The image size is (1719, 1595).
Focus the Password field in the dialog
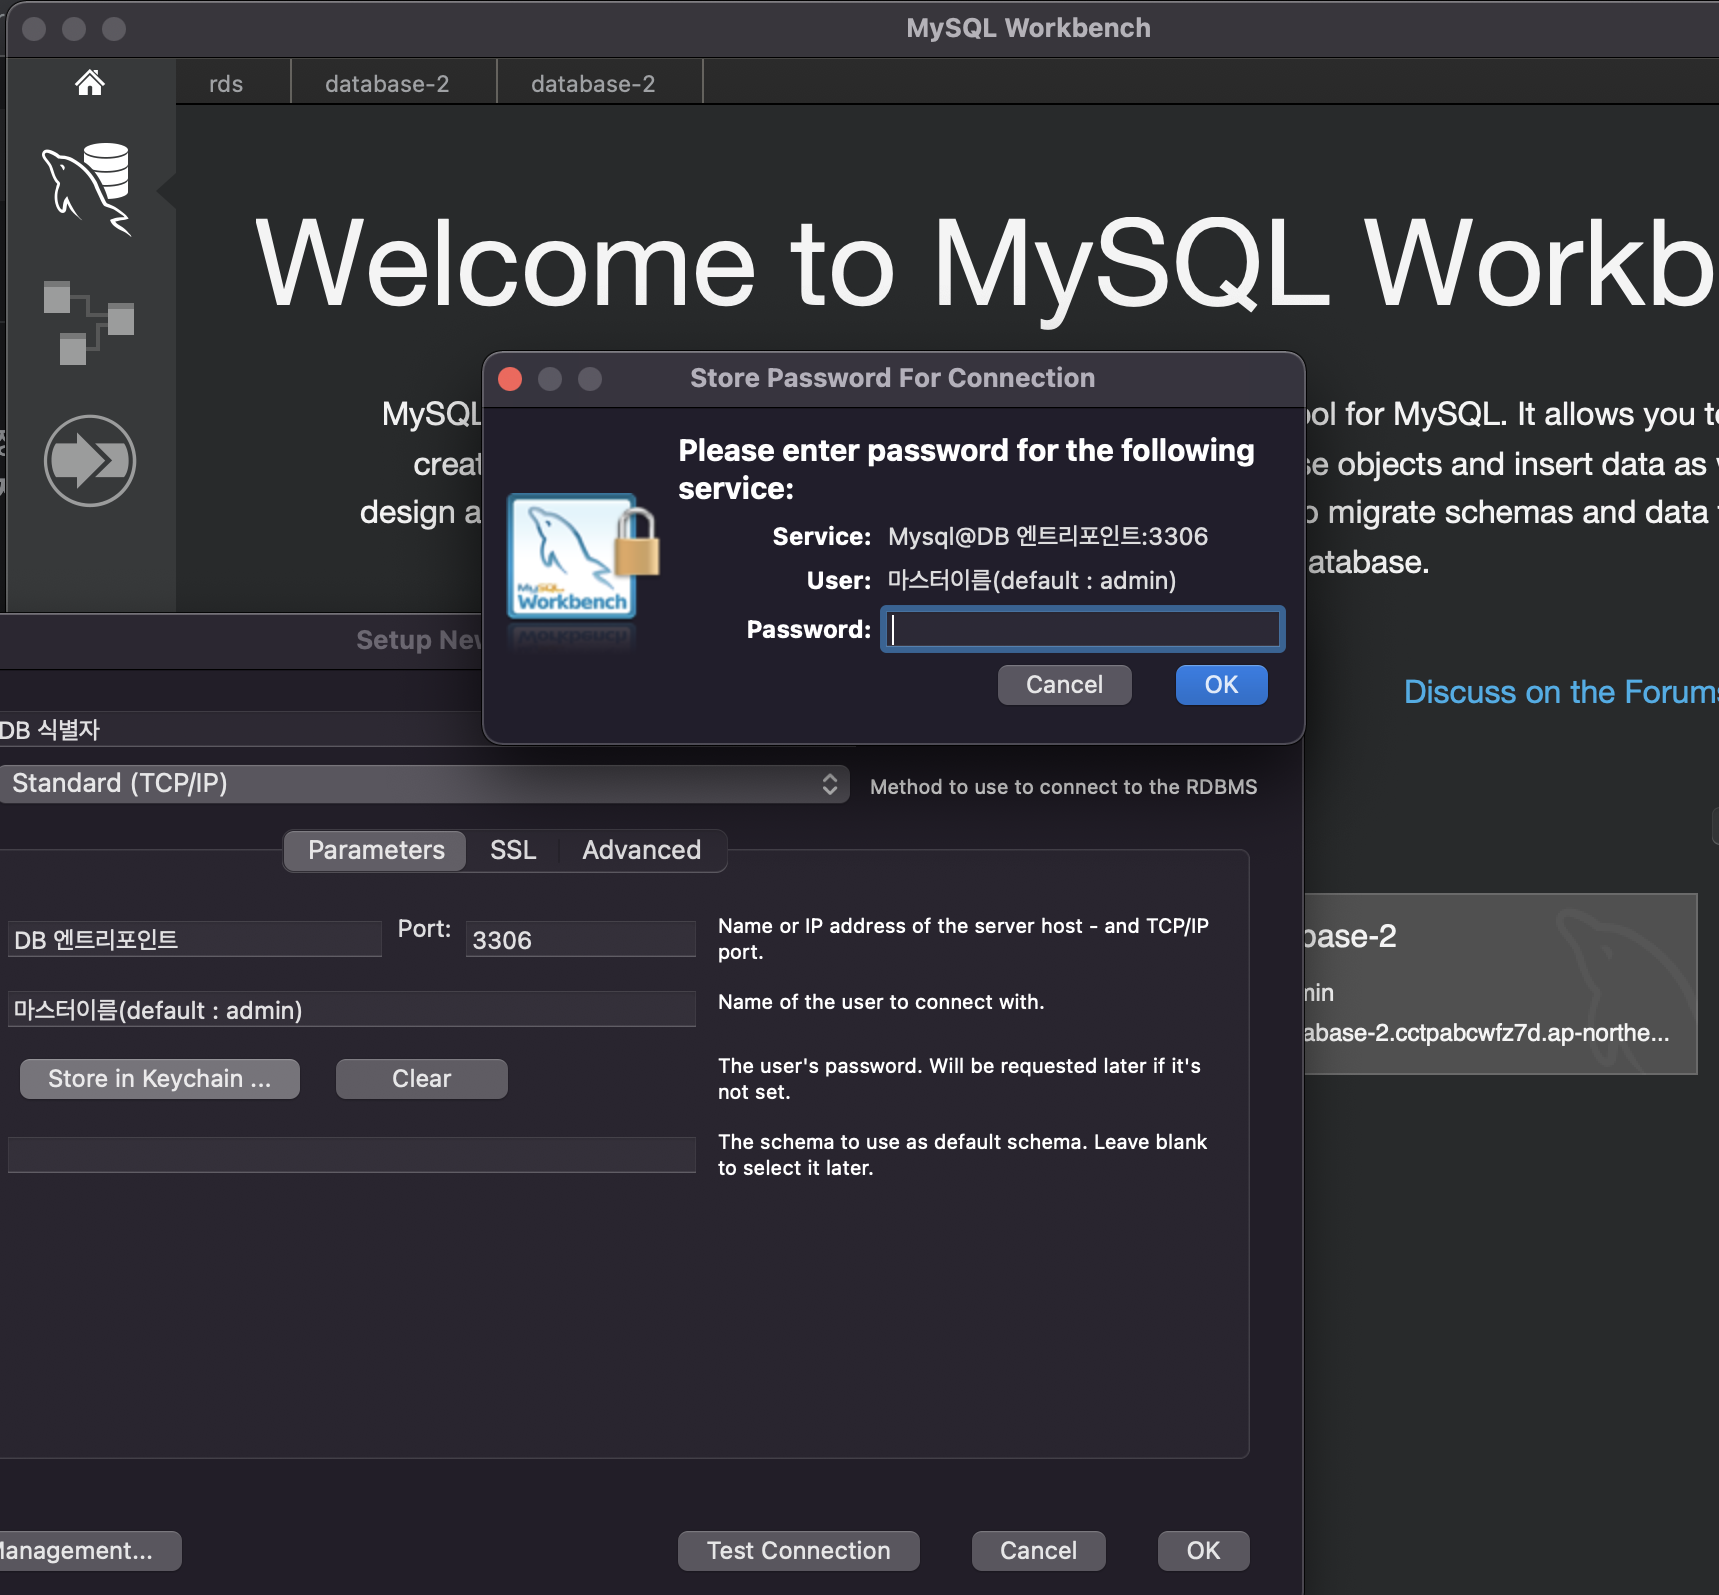(x=1083, y=630)
